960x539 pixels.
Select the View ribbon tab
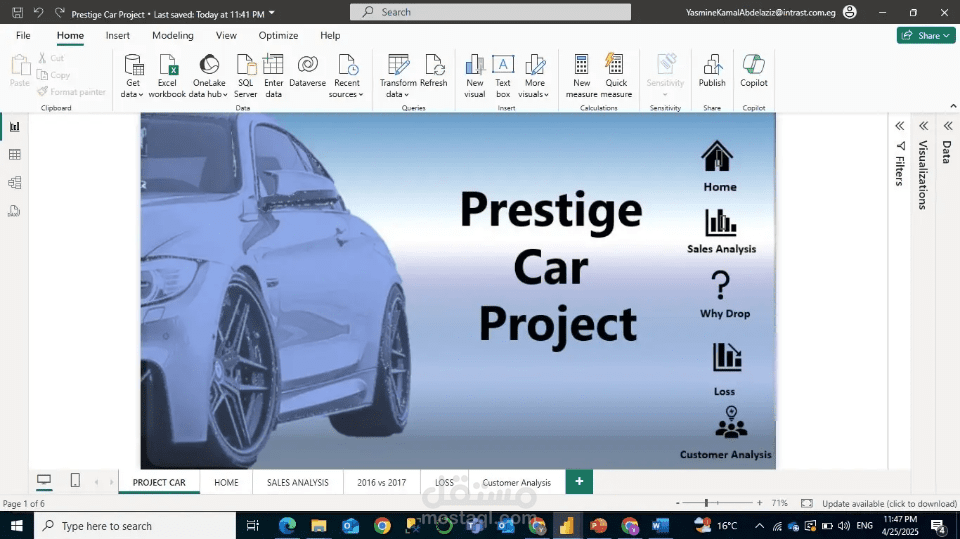coord(226,36)
